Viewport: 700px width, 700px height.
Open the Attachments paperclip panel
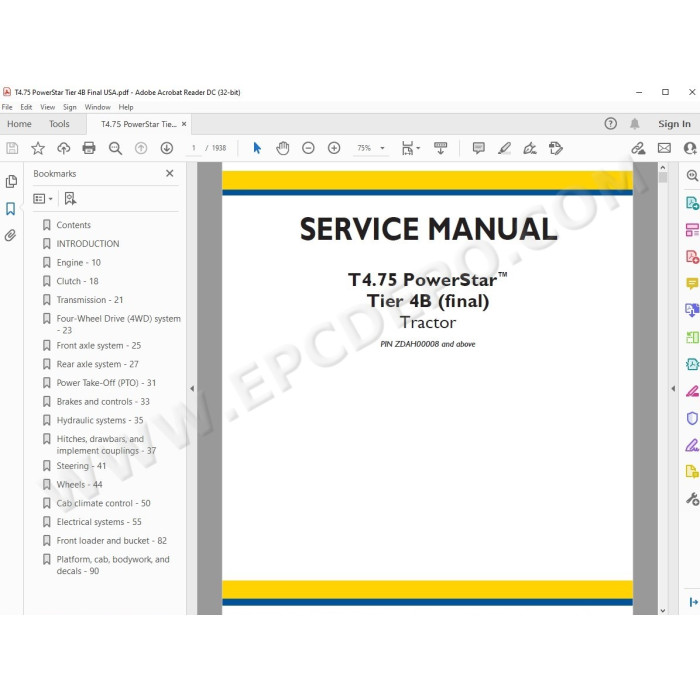pos(11,235)
